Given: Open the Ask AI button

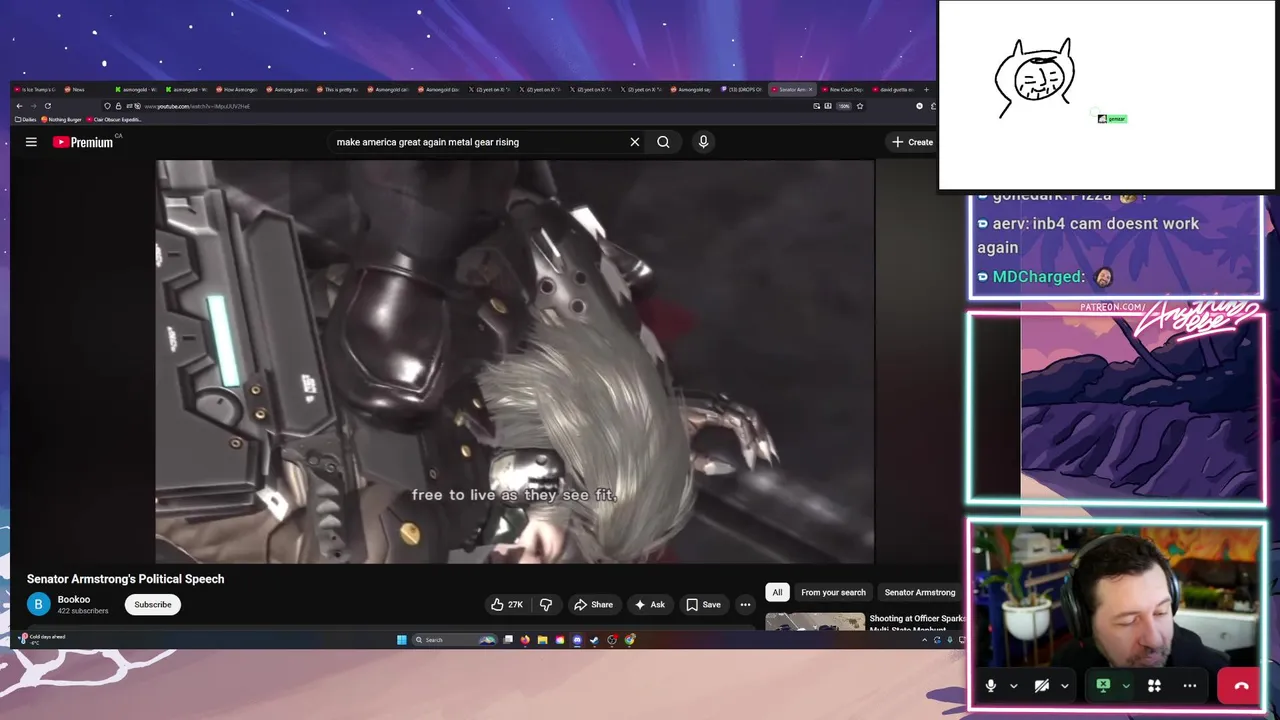Looking at the screenshot, I should pos(649,604).
